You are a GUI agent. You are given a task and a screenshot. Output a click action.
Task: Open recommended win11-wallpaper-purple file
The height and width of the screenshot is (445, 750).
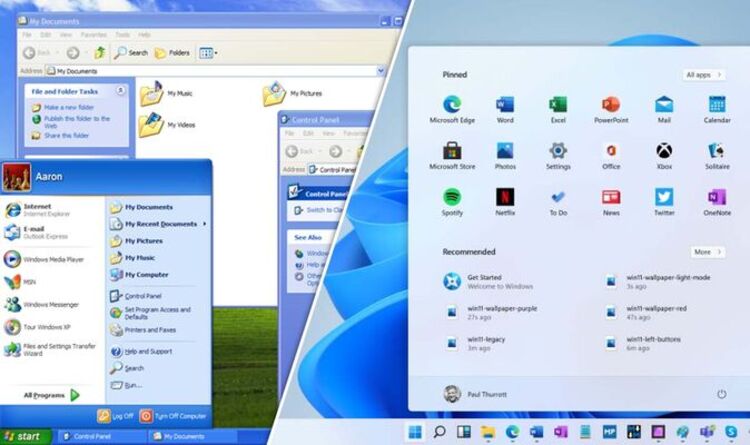coord(491,312)
